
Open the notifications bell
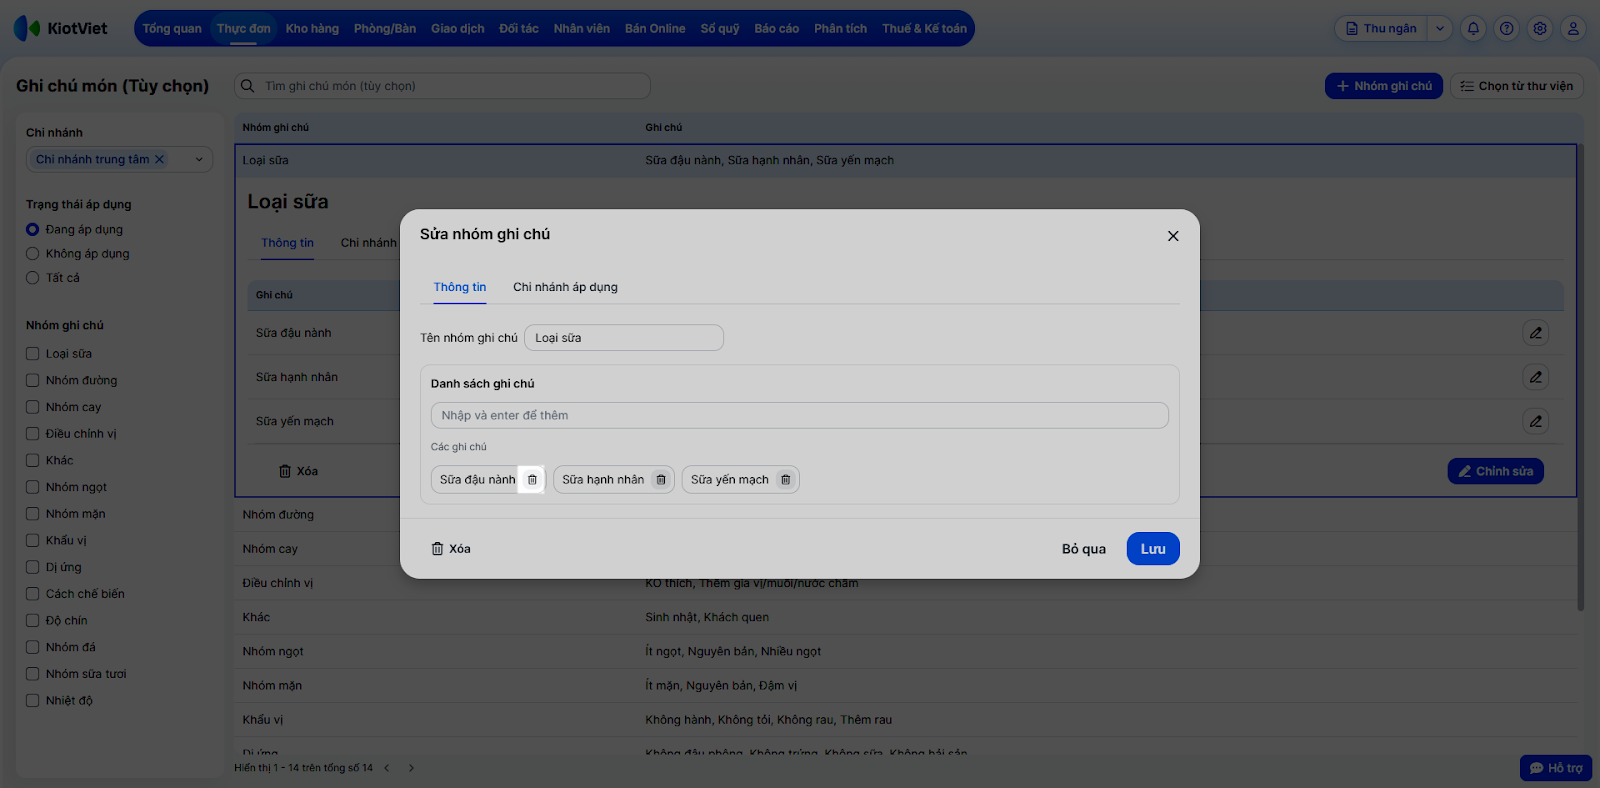(1473, 29)
